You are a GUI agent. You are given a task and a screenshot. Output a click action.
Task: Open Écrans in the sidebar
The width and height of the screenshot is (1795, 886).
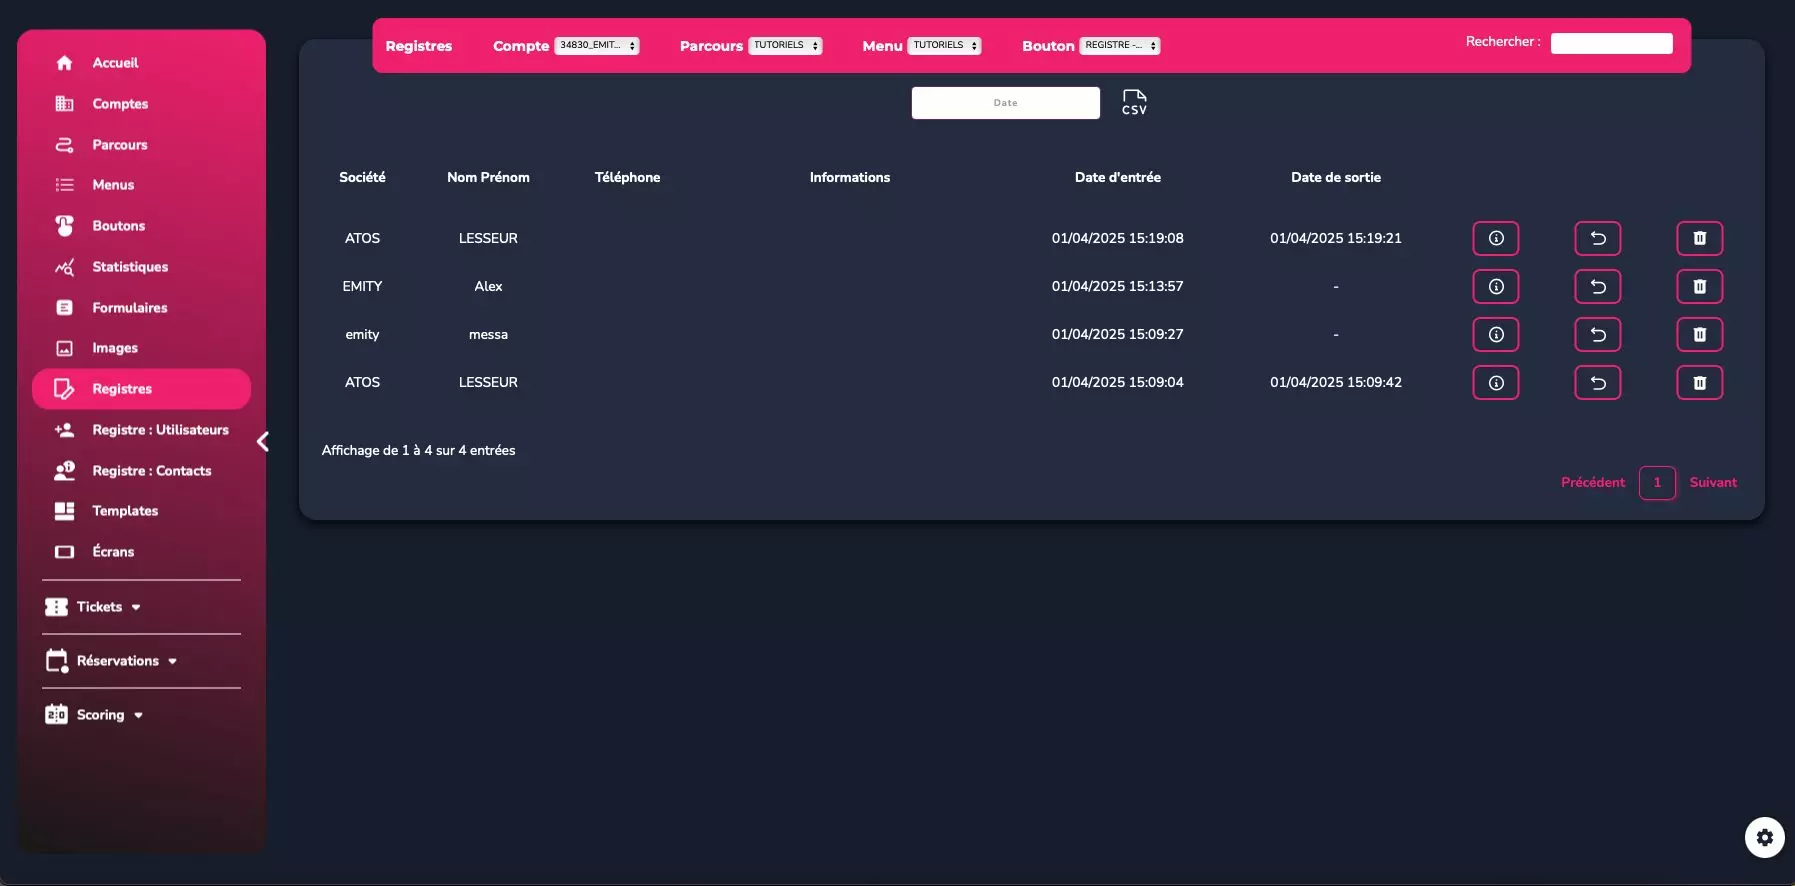[113, 552]
